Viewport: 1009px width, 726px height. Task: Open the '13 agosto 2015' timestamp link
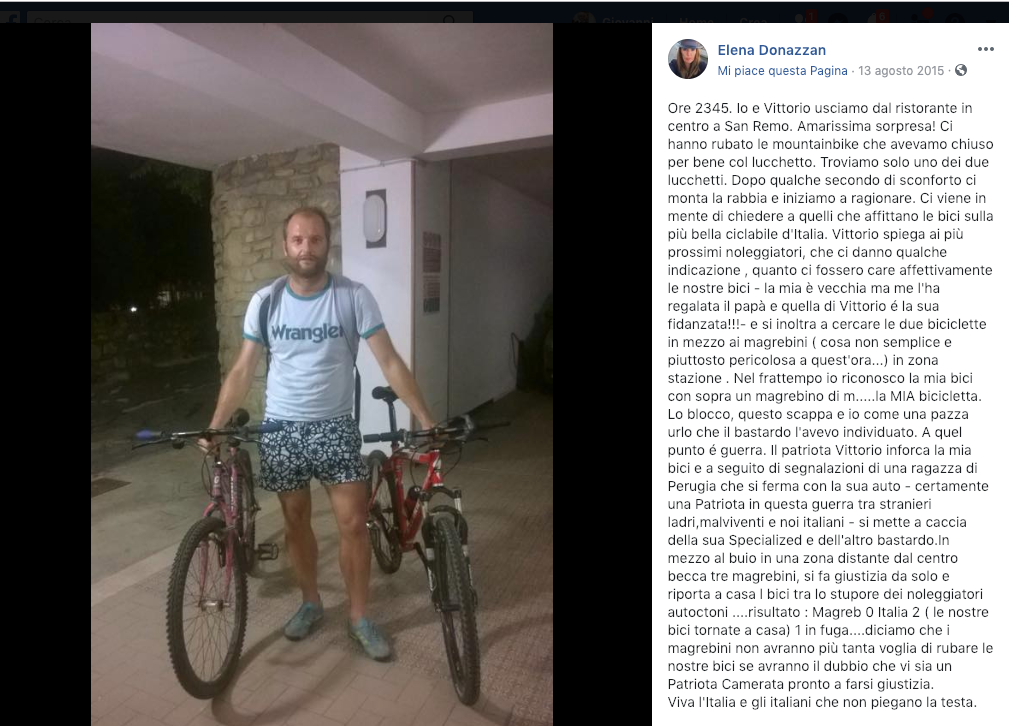point(901,71)
